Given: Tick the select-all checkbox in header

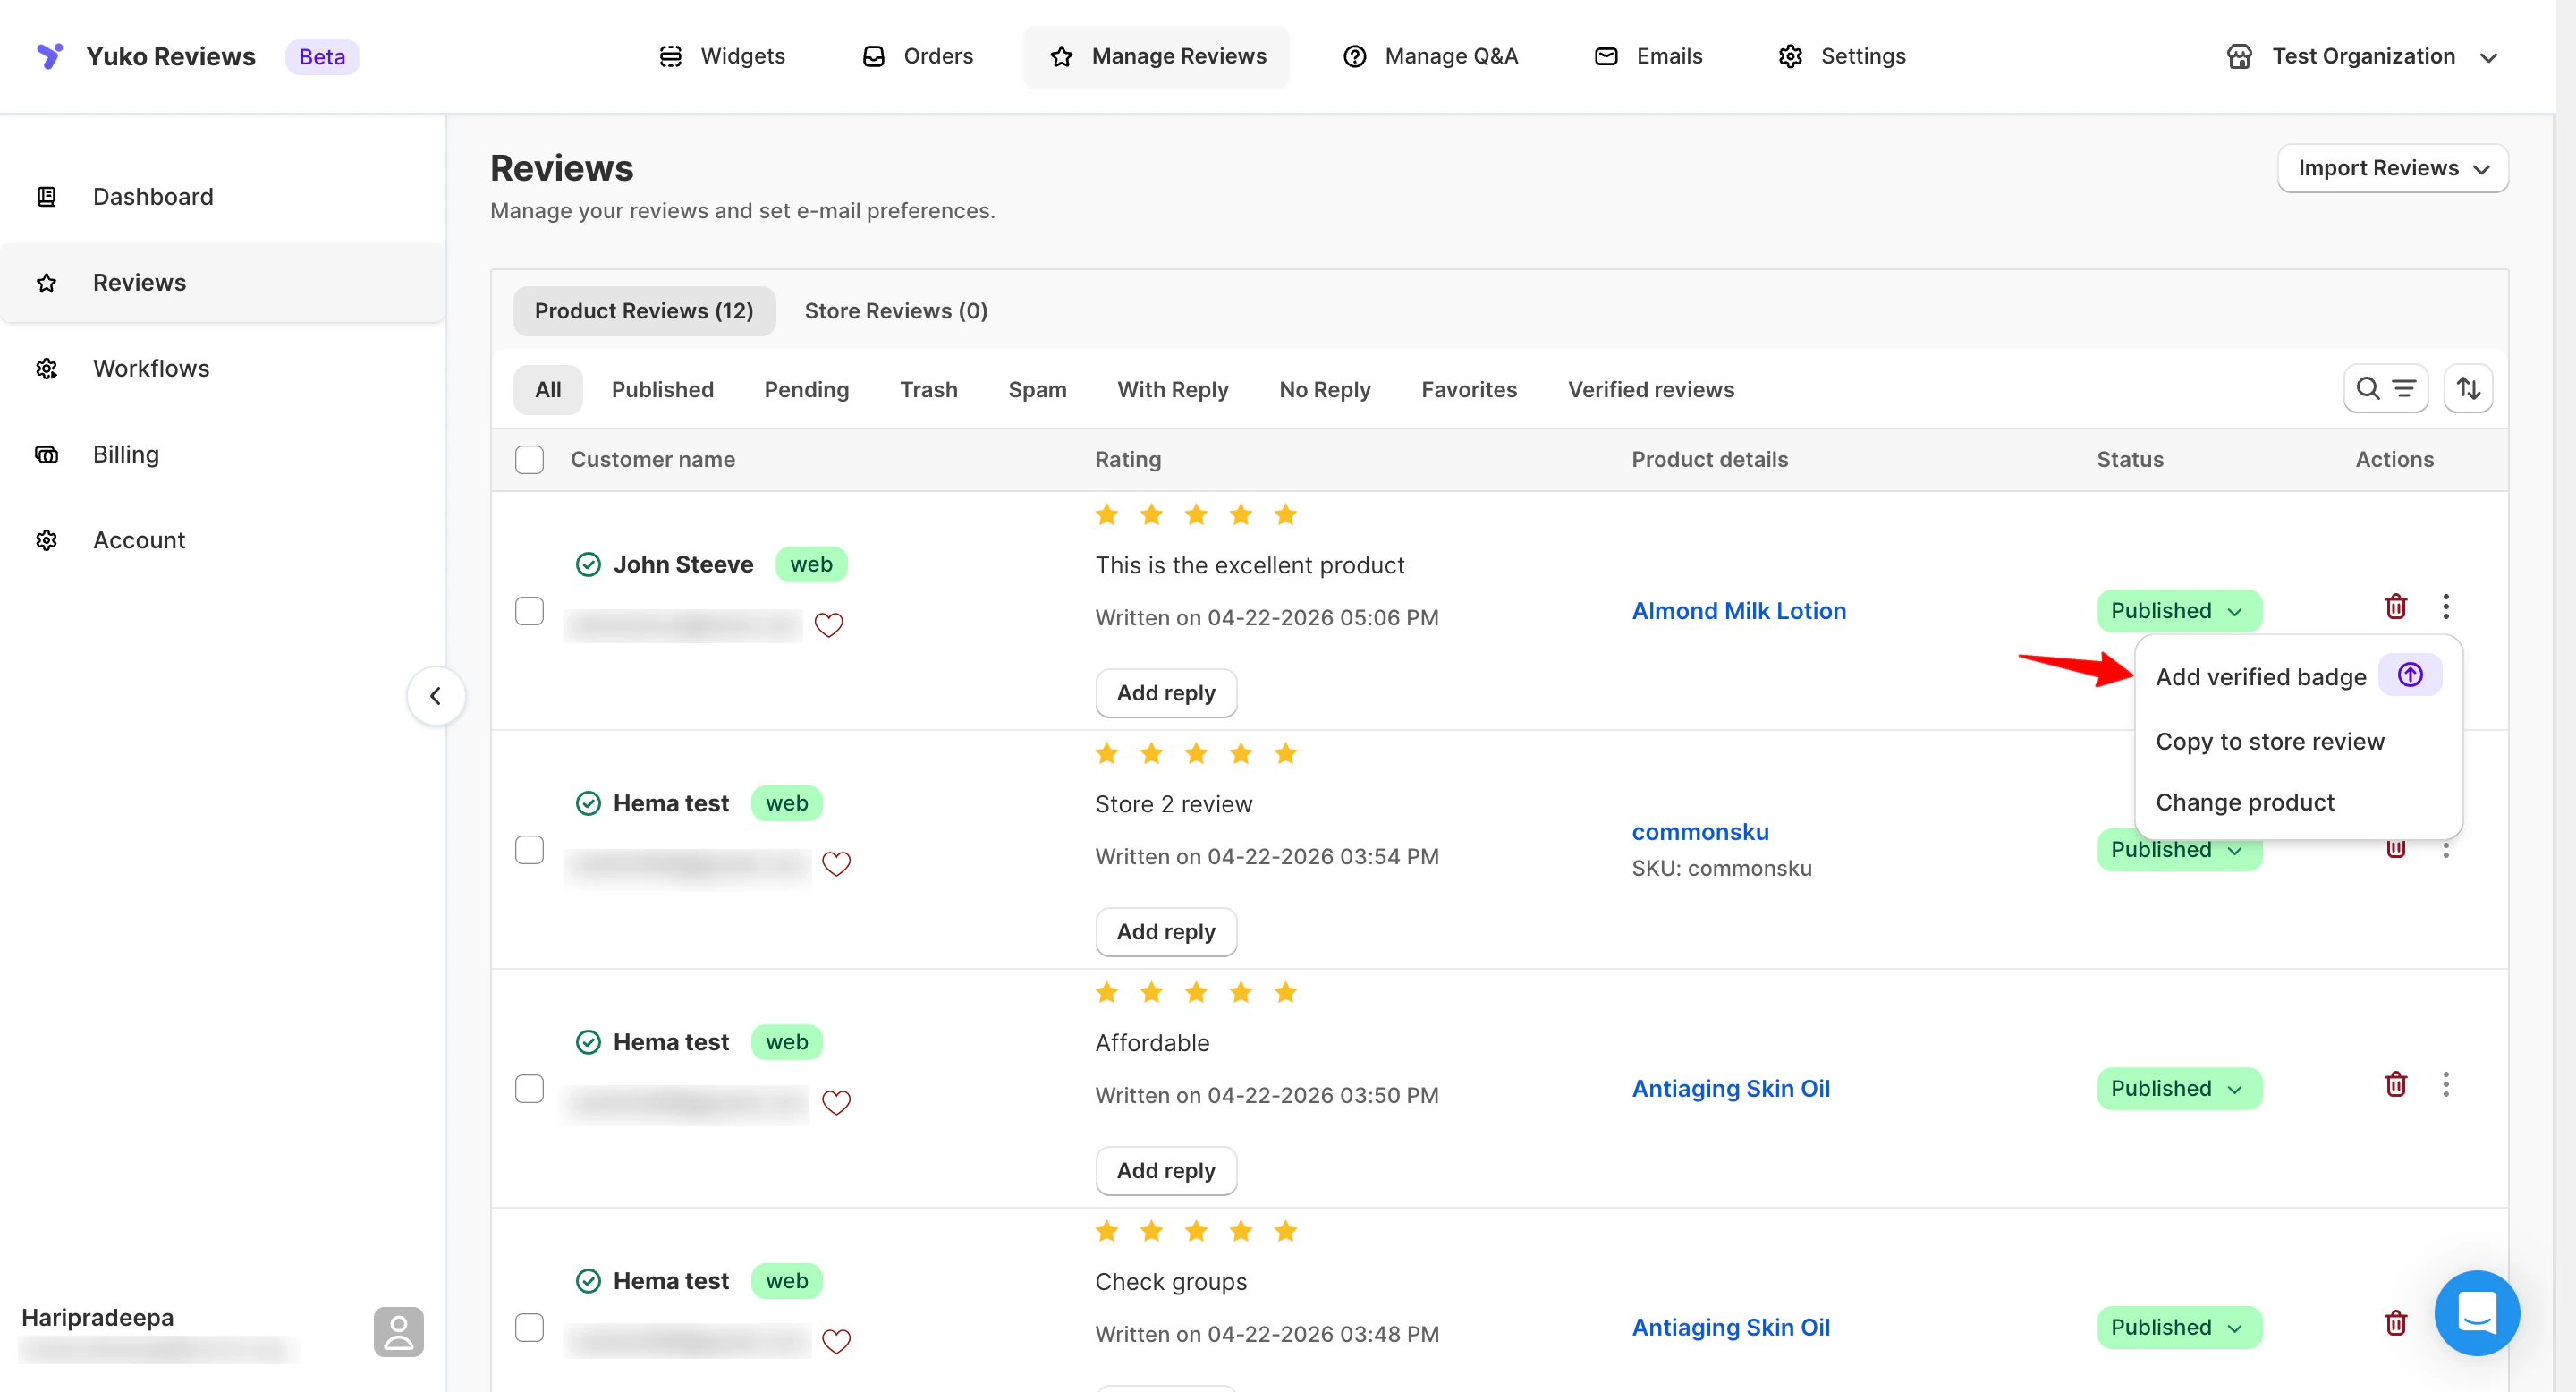Looking at the screenshot, I should [x=529, y=460].
